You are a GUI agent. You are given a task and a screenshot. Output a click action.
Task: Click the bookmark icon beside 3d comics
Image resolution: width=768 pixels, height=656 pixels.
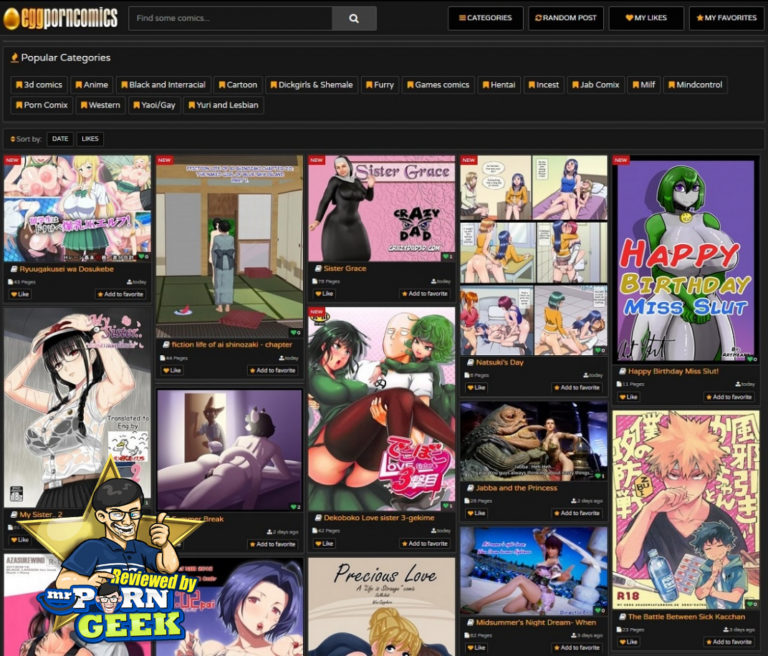[x=18, y=85]
